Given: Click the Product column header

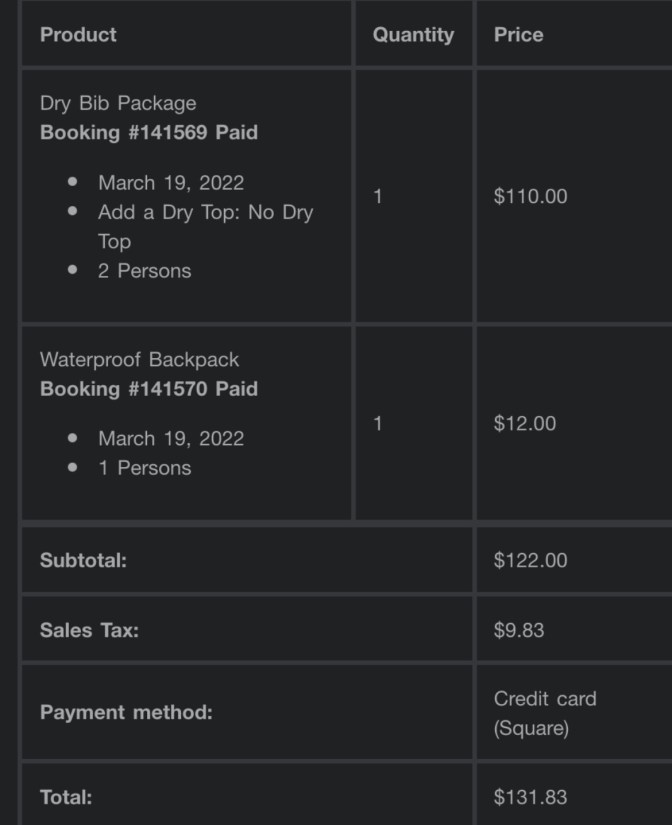Looking at the screenshot, I should (x=78, y=34).
